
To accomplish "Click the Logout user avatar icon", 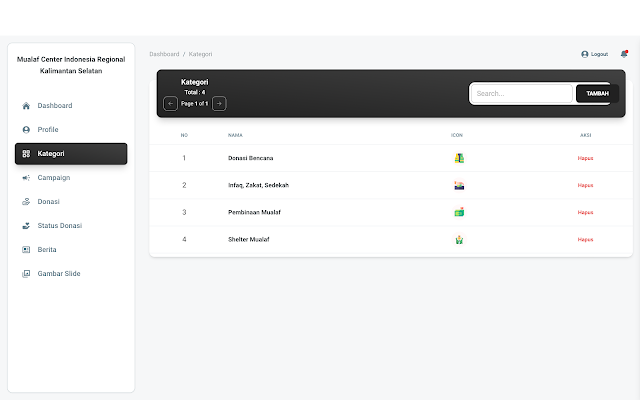I will tap(584, 54).
